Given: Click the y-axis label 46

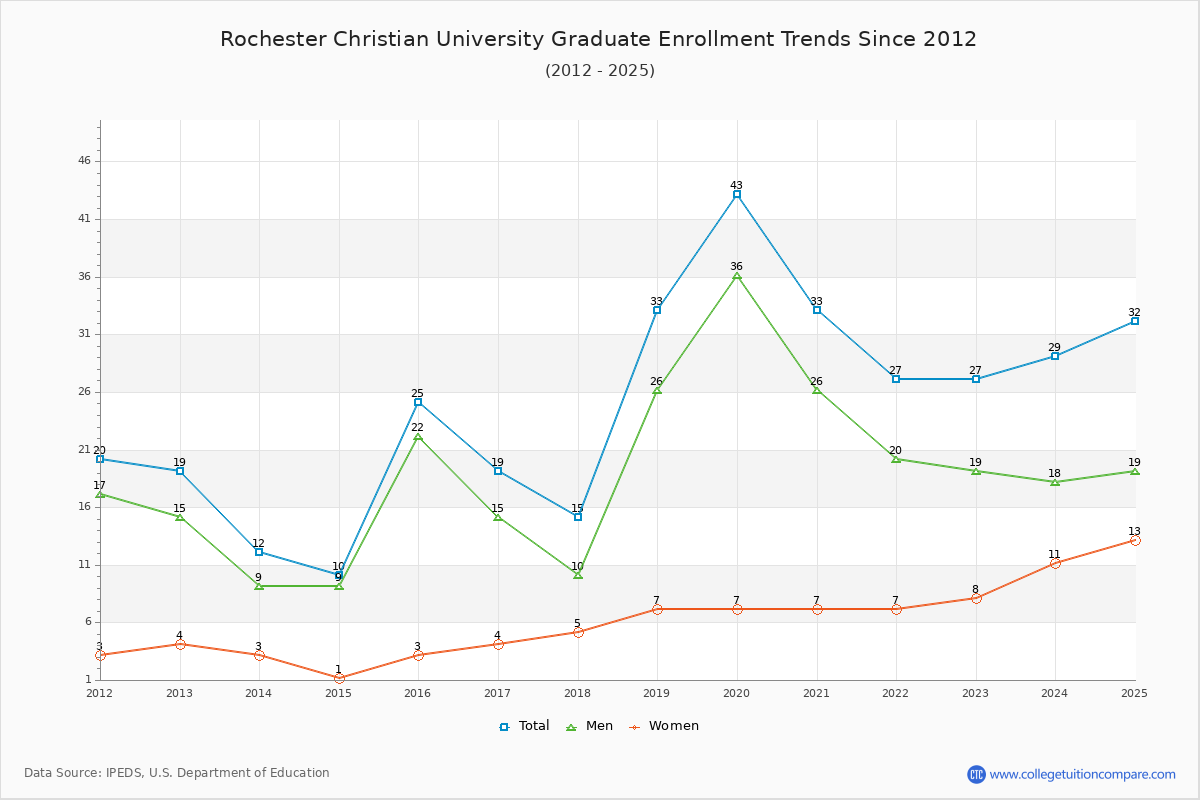Looking at the screenshot, I should tap(84, 161).
